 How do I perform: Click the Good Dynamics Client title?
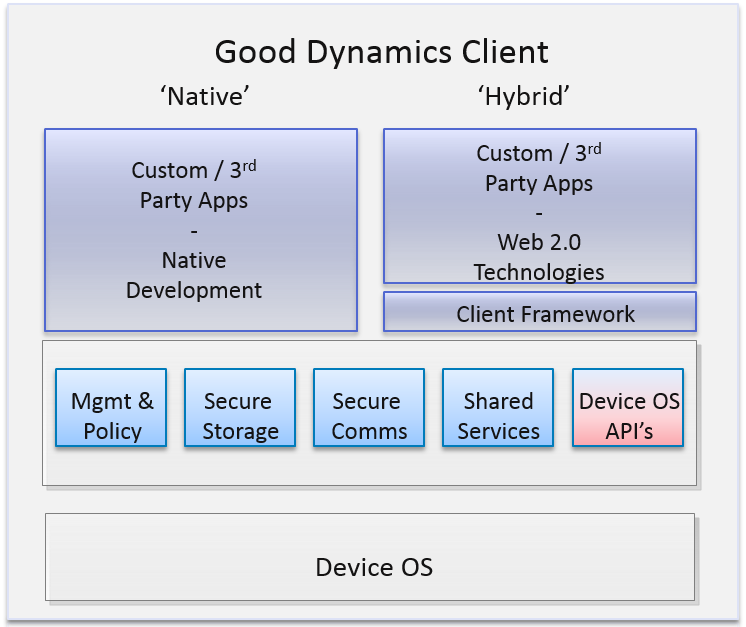click(382, 51)
